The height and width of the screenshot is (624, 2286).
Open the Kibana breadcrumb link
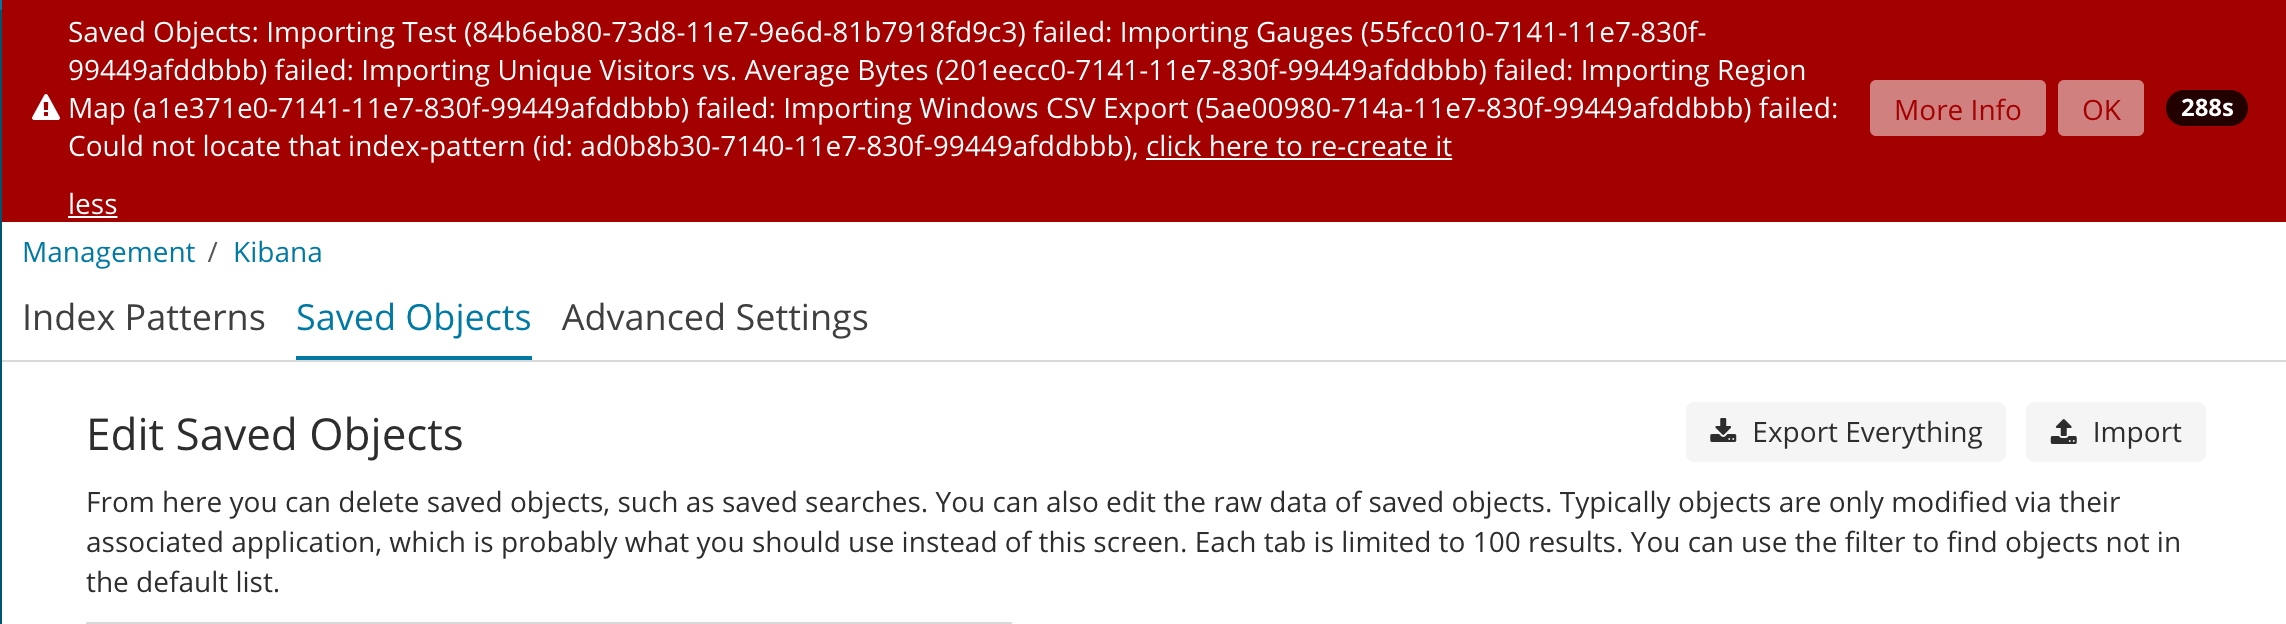point(277,252)
